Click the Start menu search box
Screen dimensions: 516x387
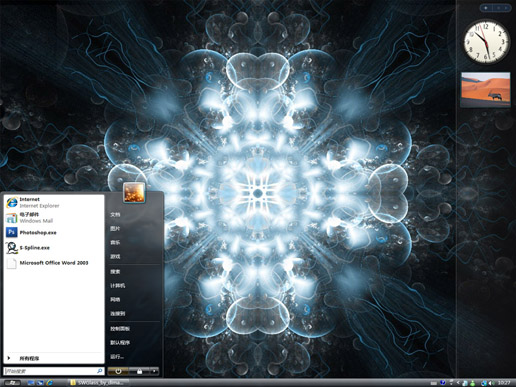click(x=53, y=371)
